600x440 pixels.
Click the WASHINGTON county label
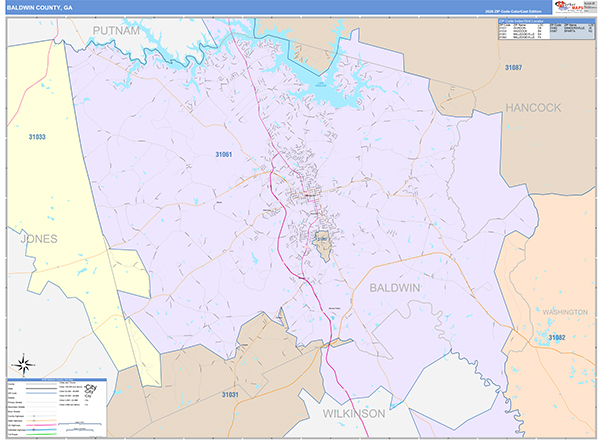tap(565, 312)
